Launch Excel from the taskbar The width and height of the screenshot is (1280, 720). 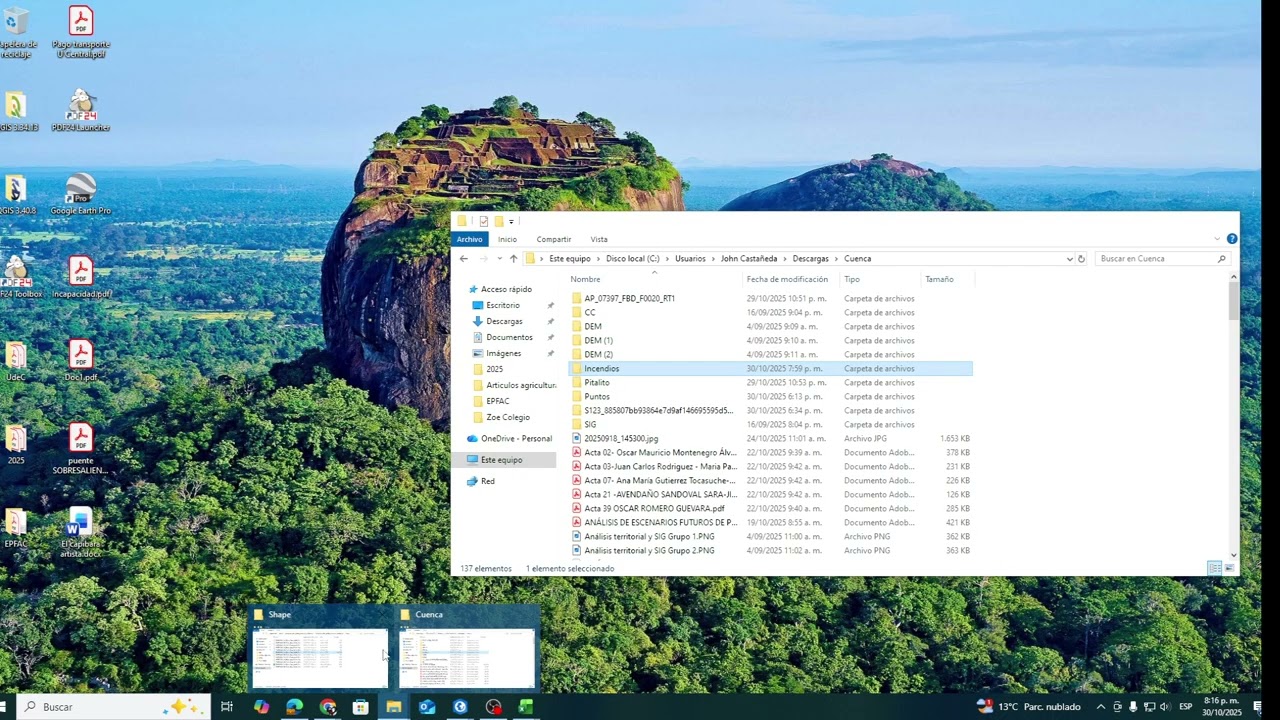pyautogui.click(x=526, y=706)
